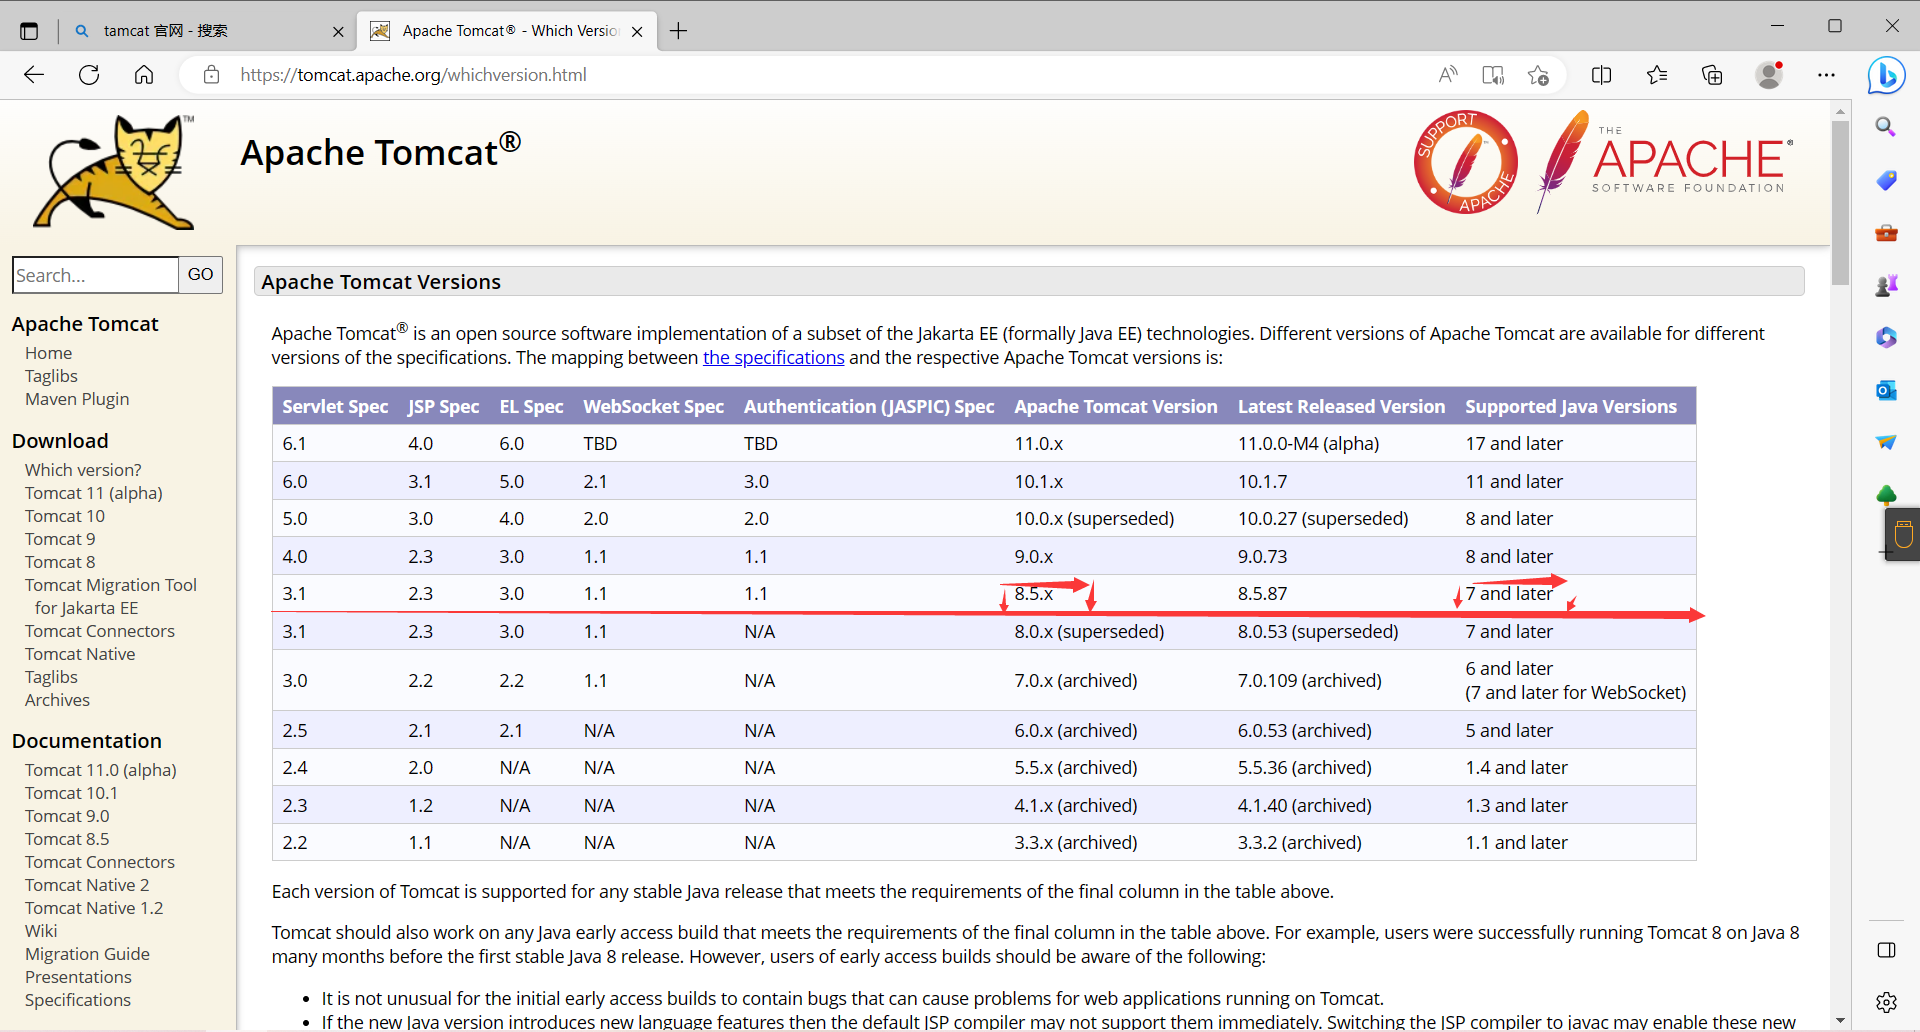The image size is (1920, 1032).
Task: Go to Tomcat 11 (alpha) download
Action: (x=94, y=493)
